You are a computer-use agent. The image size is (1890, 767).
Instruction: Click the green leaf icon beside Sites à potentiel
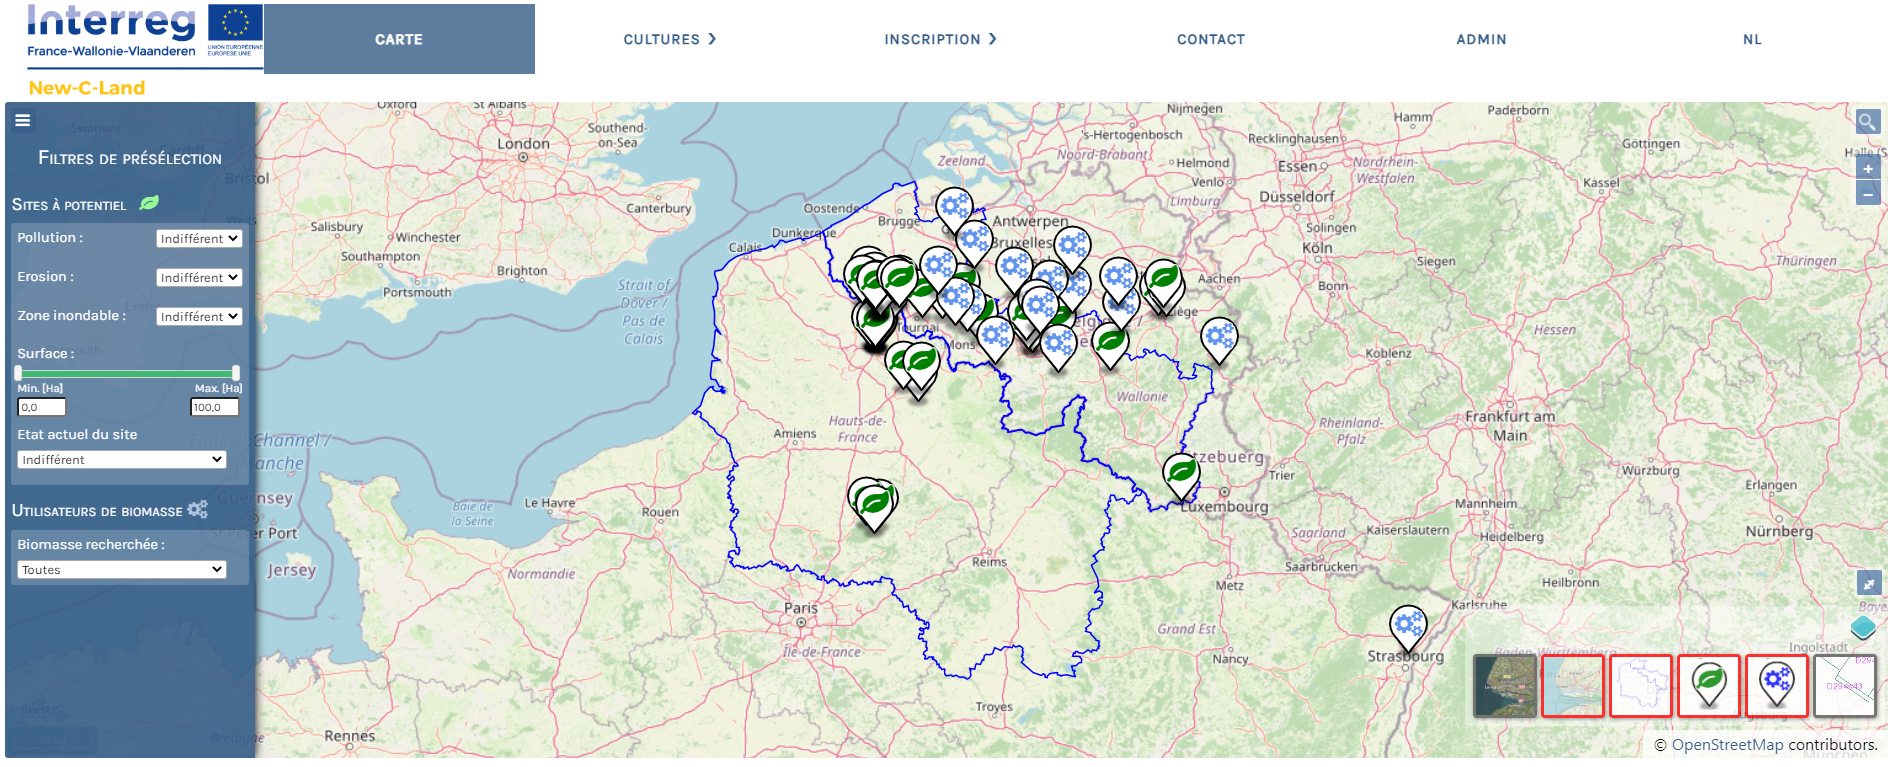tap(149, 203)
